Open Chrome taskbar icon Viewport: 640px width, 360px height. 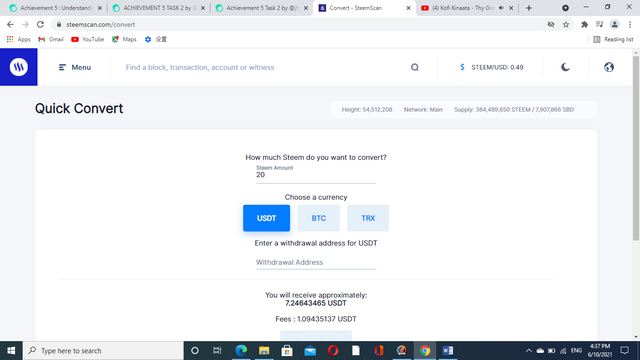(425, 351)
